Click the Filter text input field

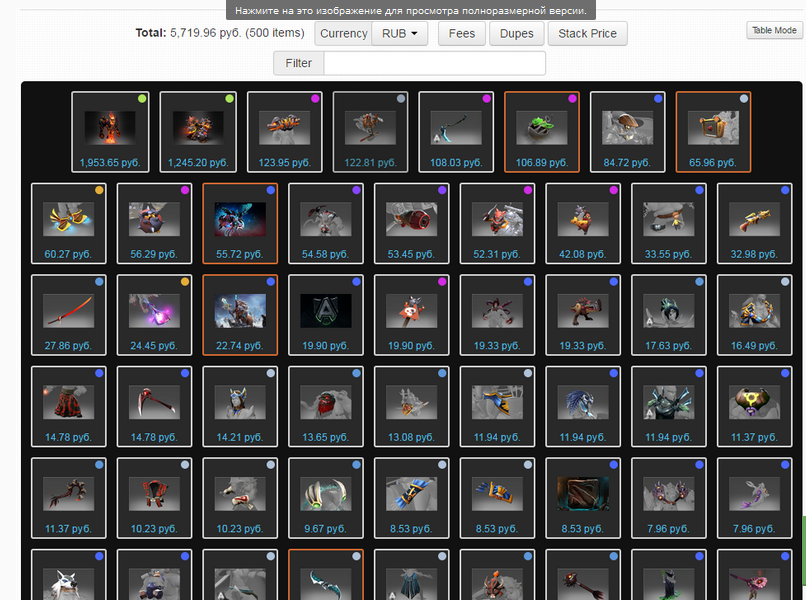(x=434, y=63)
